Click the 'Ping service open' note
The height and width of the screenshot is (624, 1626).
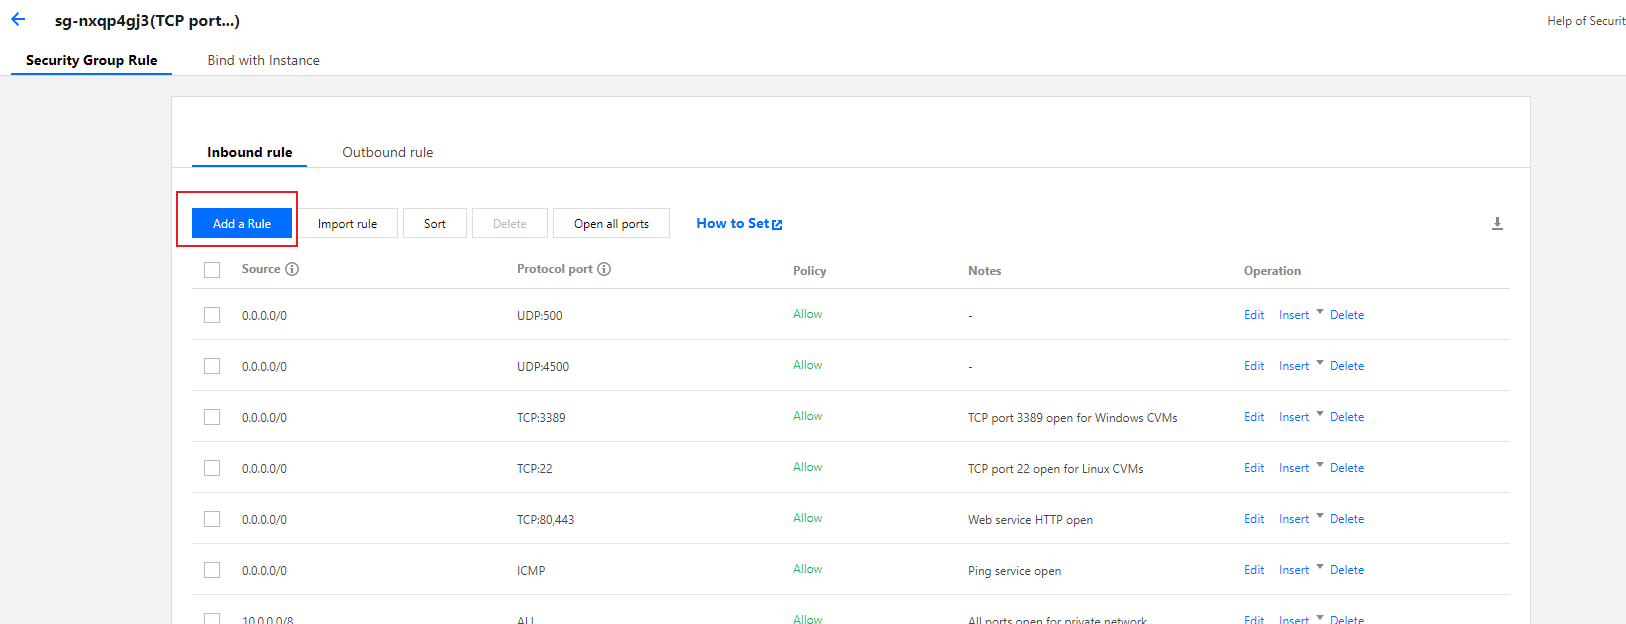[x=1014, y=571]
